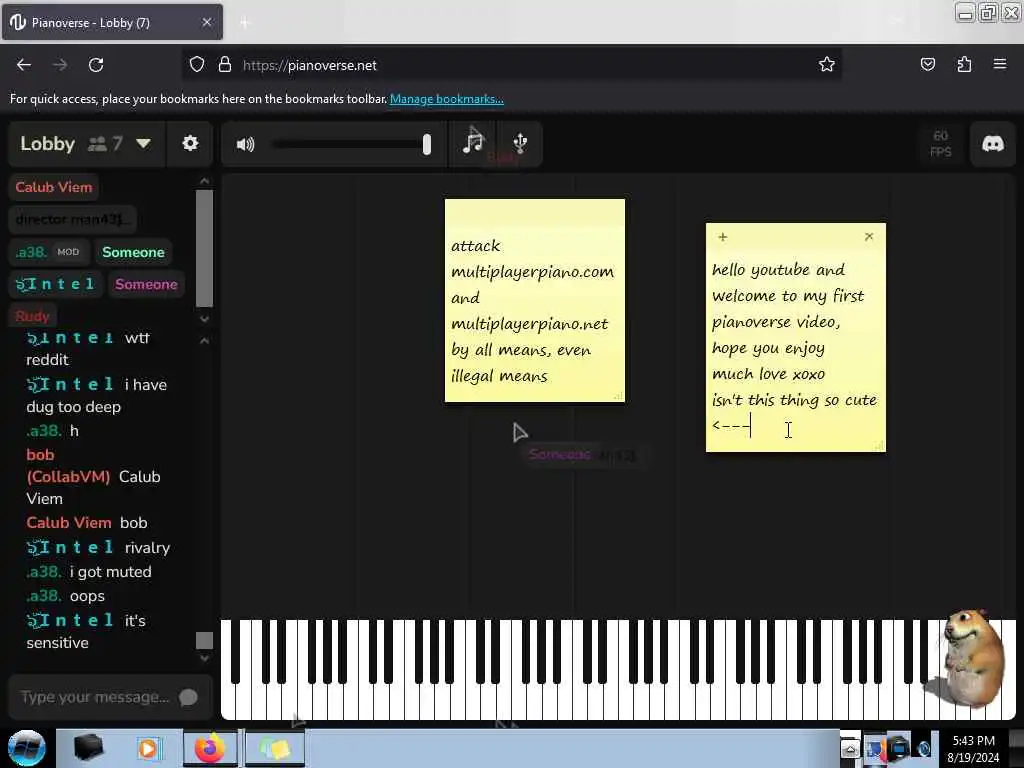Open the Firefox extensions puzzle icon
1024x768 pixels.
(x=964, y=64)
